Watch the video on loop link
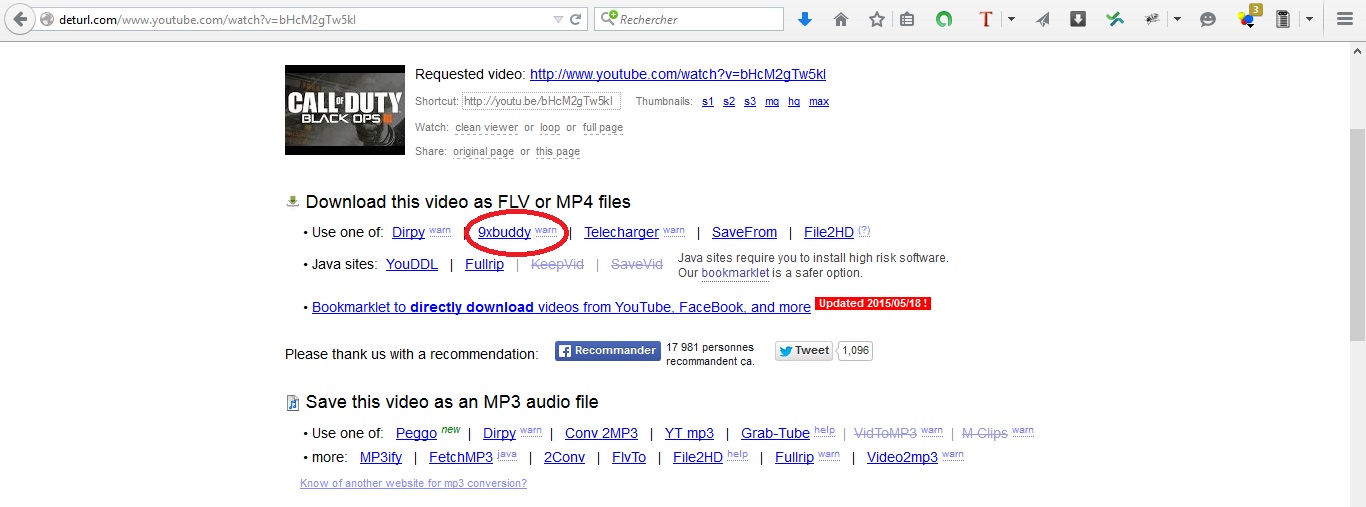 coord(550,127)
